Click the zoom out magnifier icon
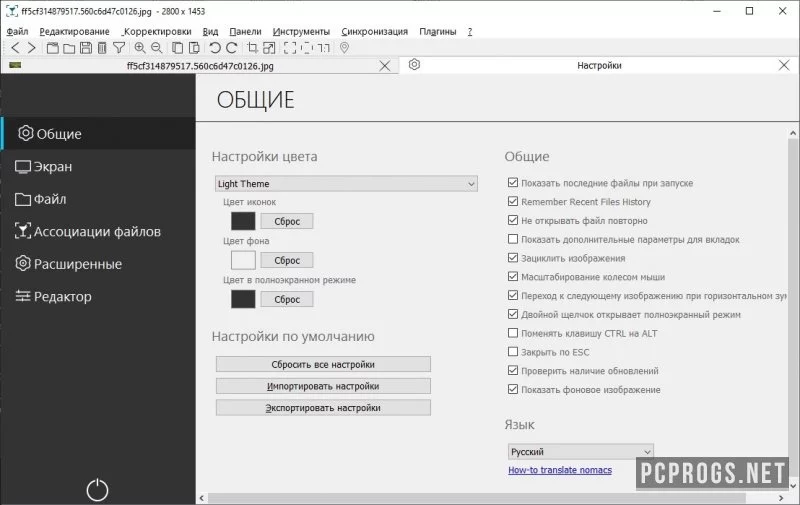Viewport: 800px width, 505px height. tap(156, 48)
